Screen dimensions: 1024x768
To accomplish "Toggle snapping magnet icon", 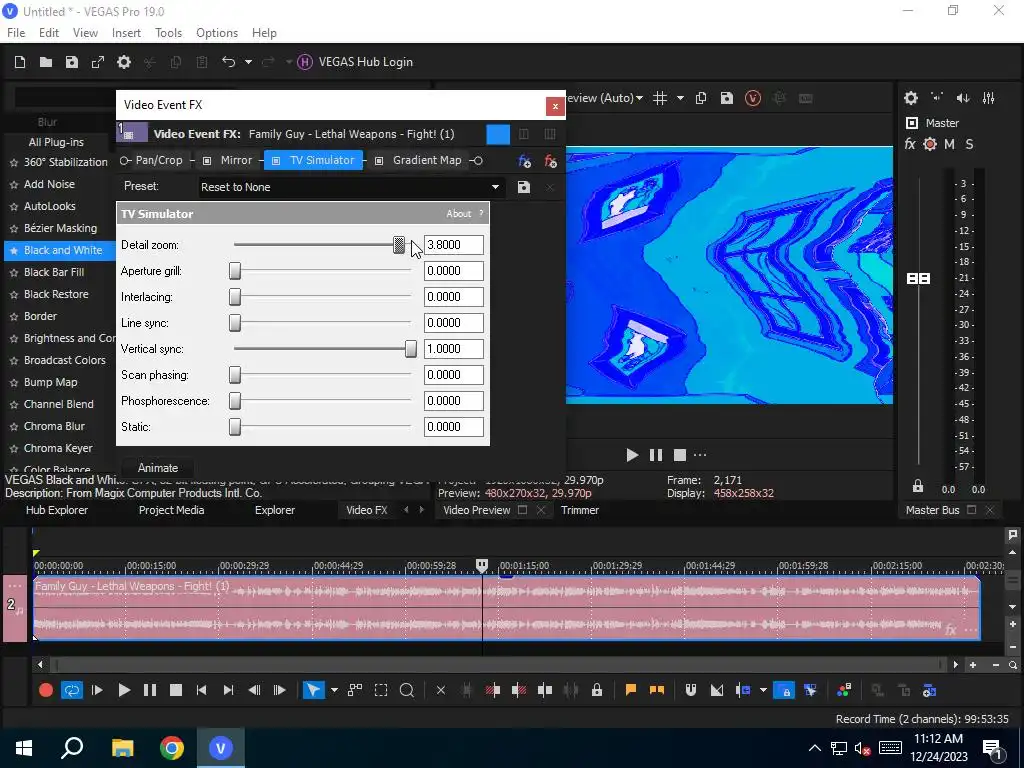I will (691, 690).
